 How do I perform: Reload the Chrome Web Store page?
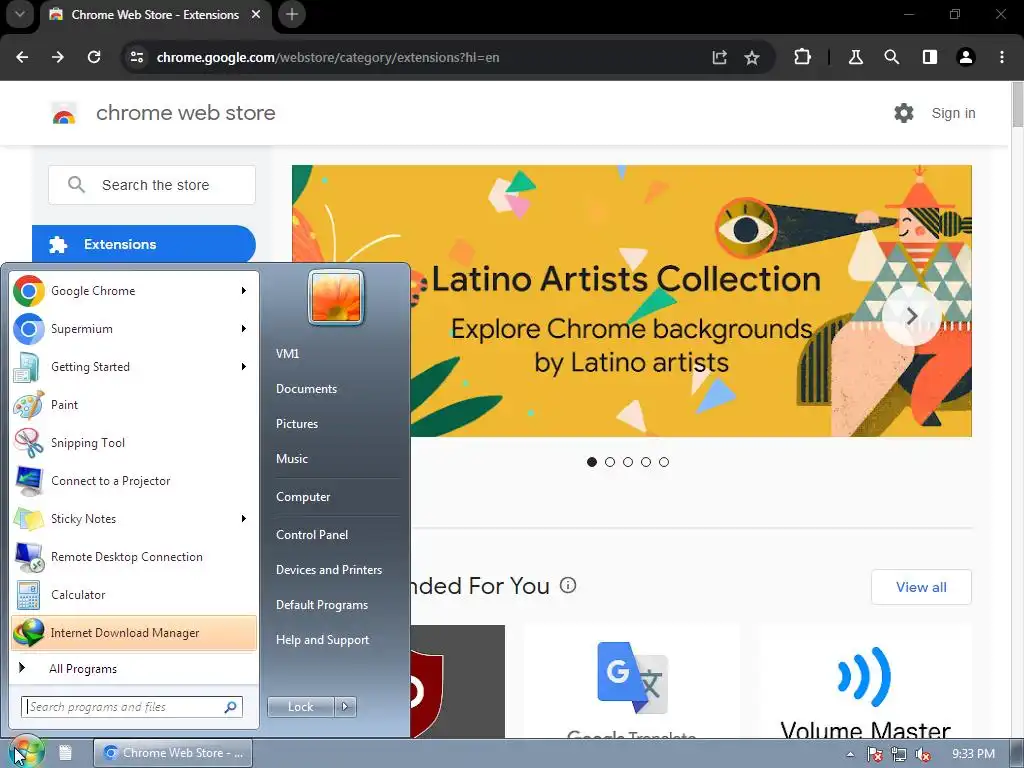pyautogui.click(x=94, y=57)
